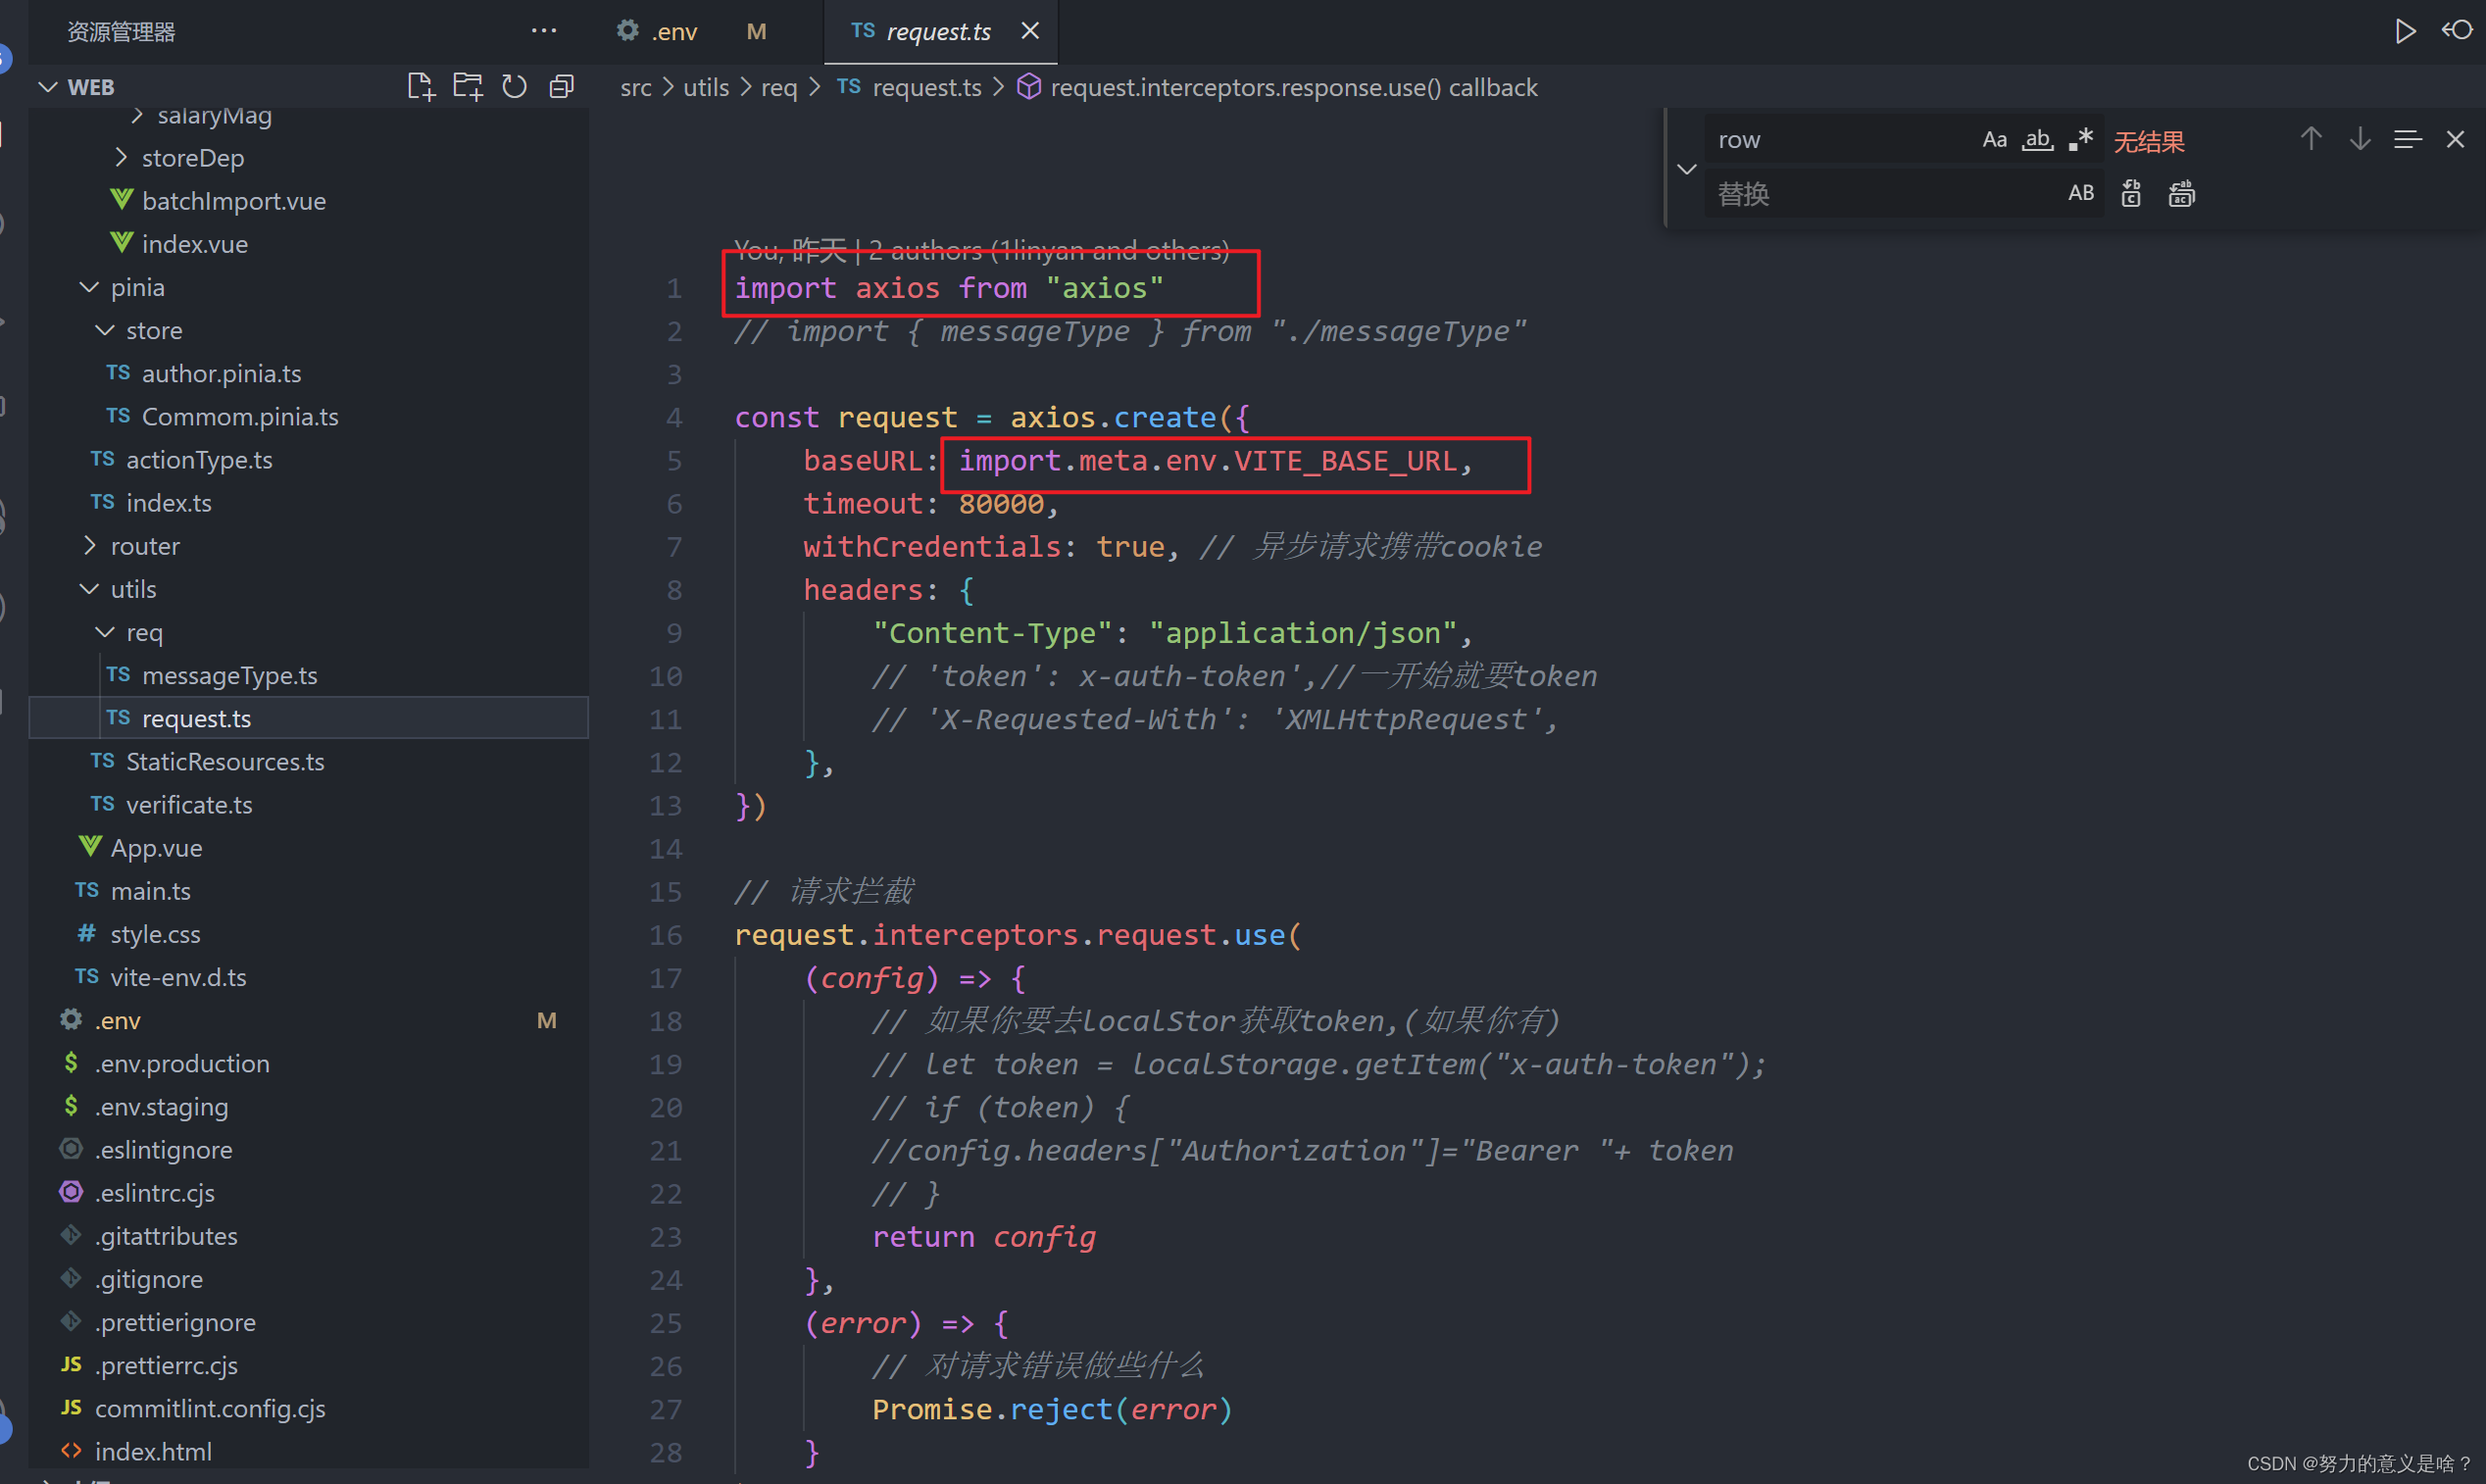Toggle Match Case in find box
This screenshot has height=1484, width=2486.
click(x=1994, y=139)
